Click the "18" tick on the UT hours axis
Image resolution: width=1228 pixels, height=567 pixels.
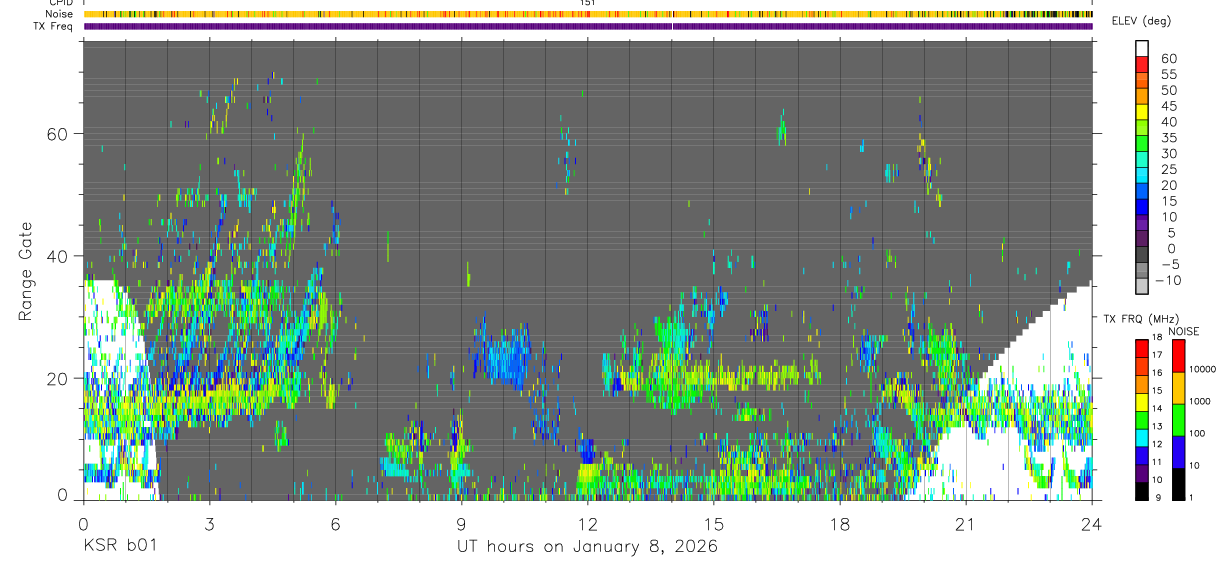point(840,523)
